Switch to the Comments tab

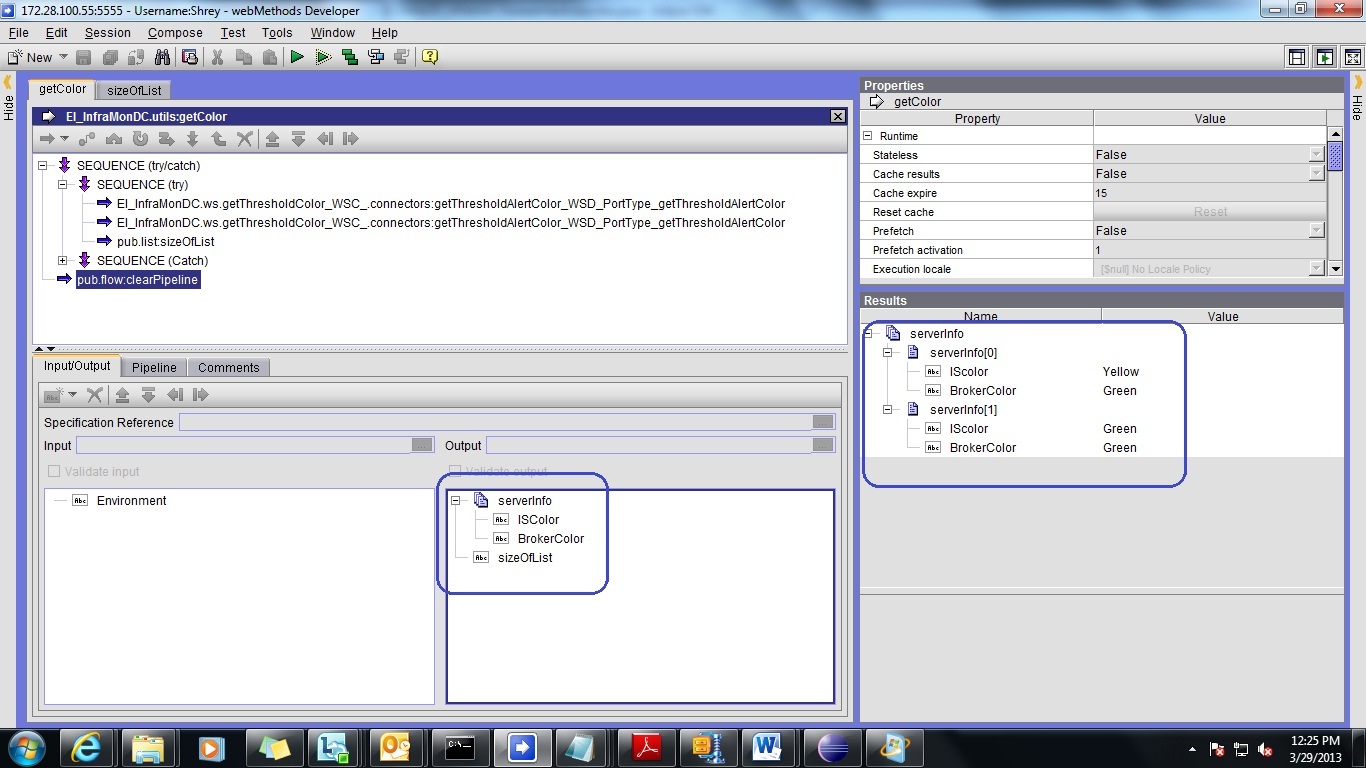point(228,367)
